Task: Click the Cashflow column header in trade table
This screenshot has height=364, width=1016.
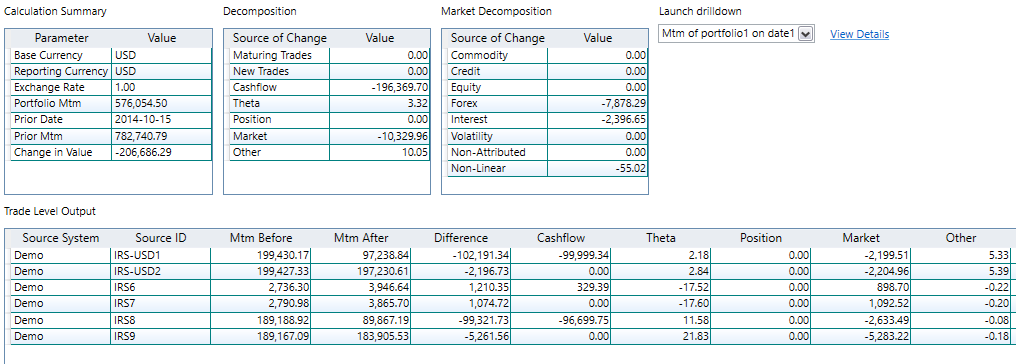Action: (560, 238)
